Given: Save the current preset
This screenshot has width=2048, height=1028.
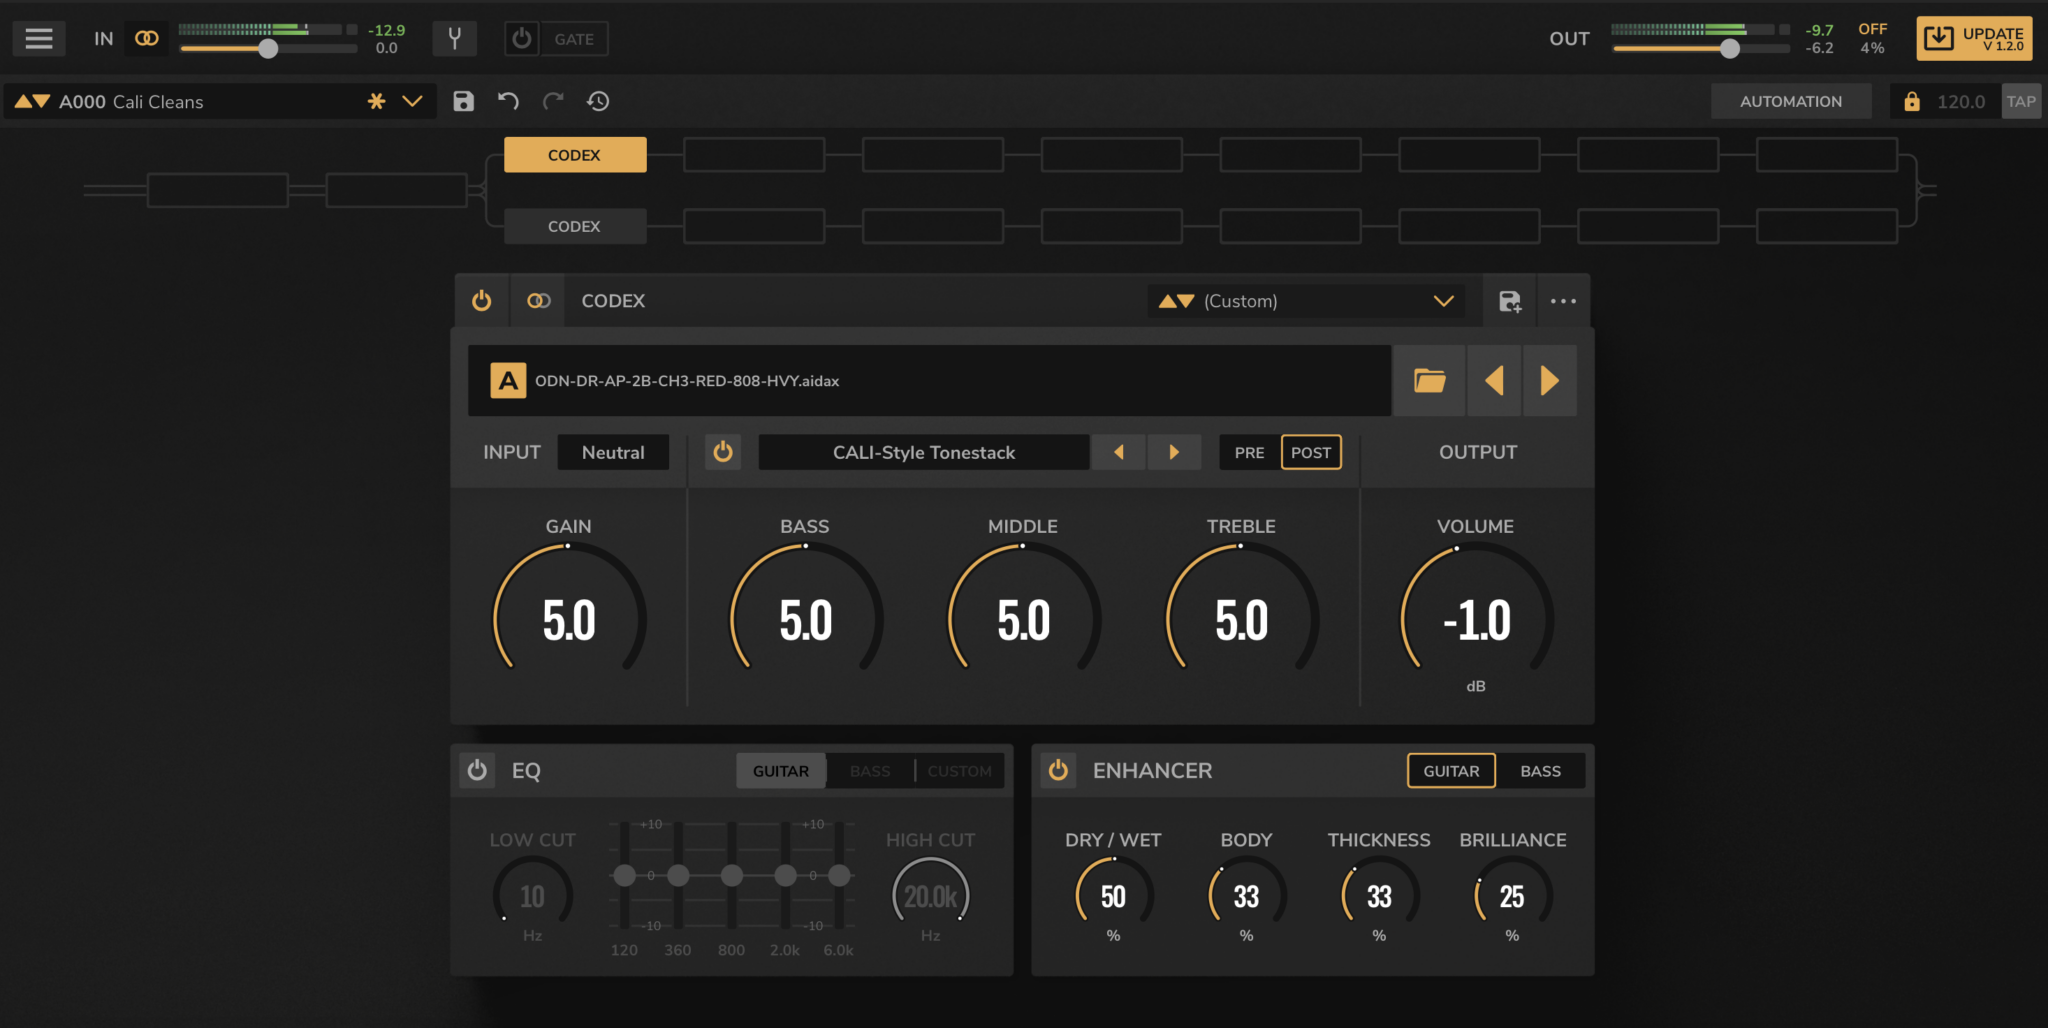Looking at the screenshot, I should click(463, 100).
